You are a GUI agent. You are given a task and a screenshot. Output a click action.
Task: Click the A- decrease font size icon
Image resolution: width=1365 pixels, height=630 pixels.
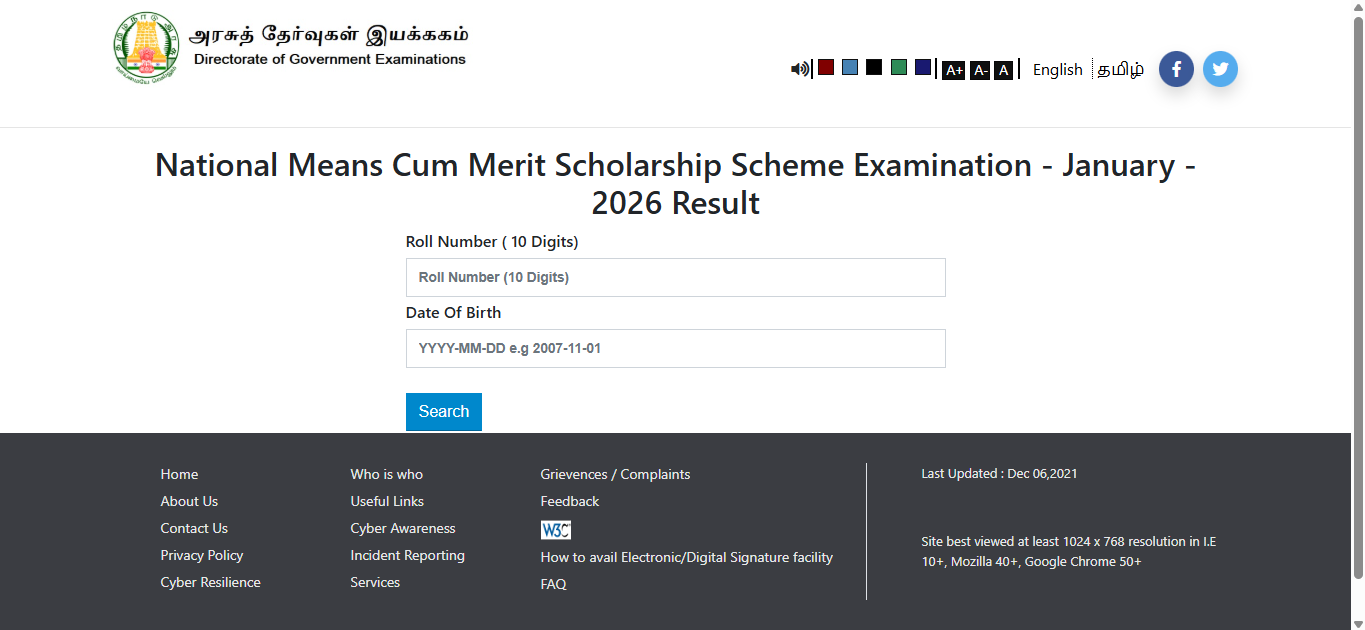(980, 70)
